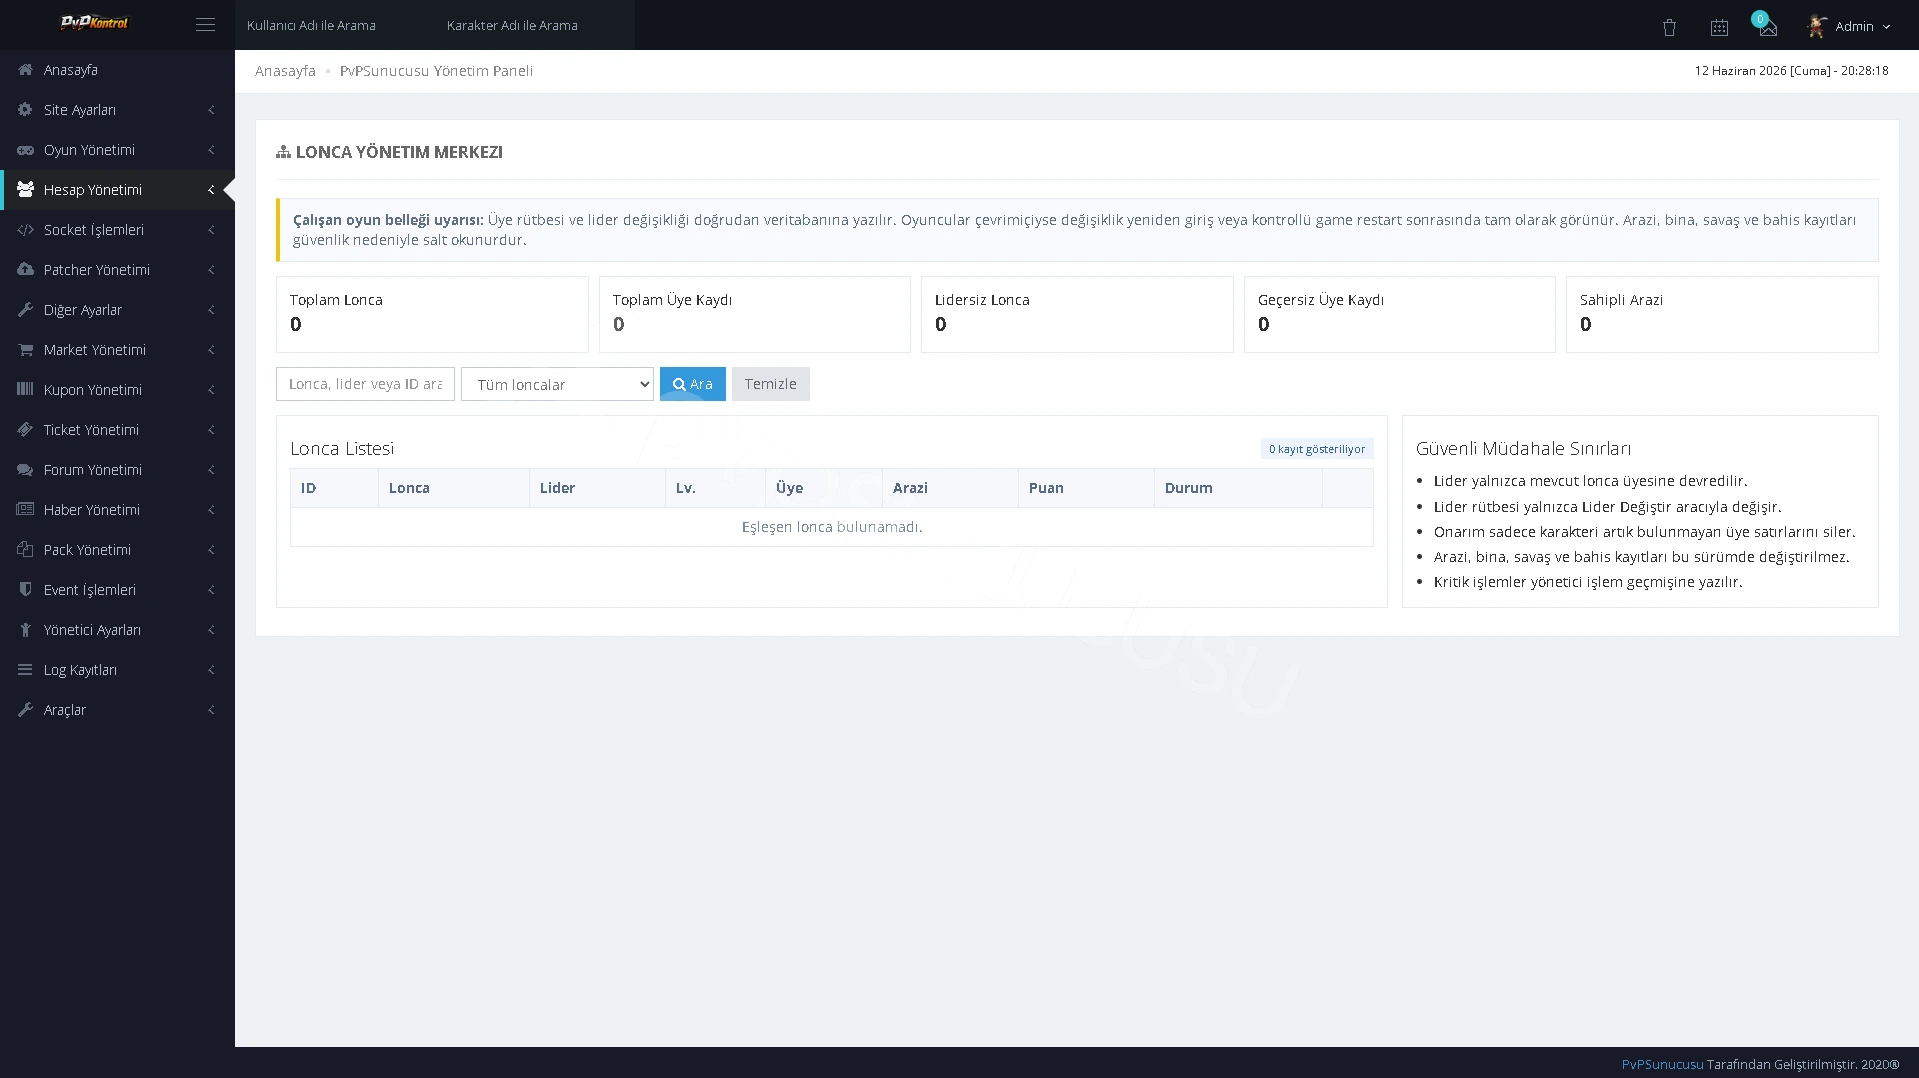The image size is (1919, 1078).
Task: Open the trash icon in top bar
Action: (1669, 28)
